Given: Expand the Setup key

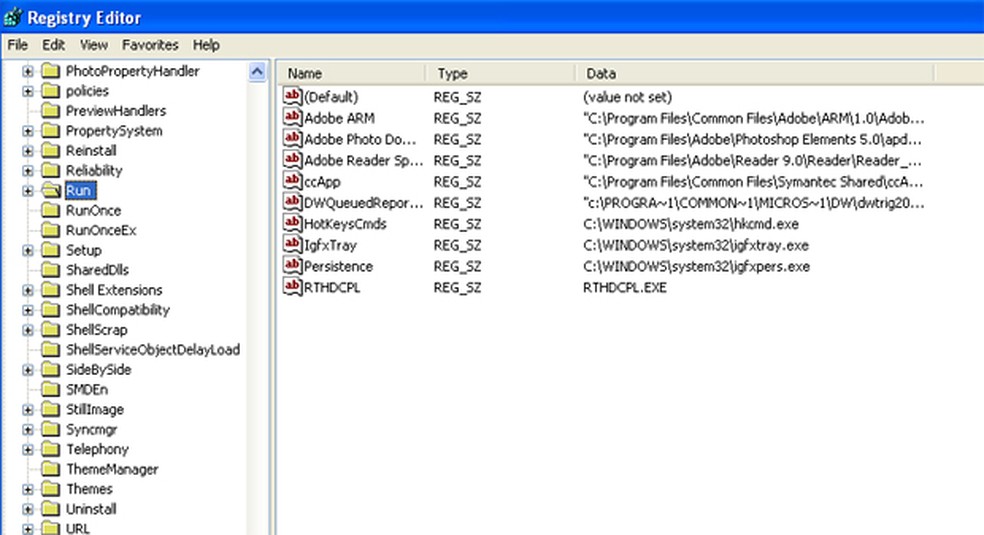Looking at the screenshot, I should coord(28,251).
